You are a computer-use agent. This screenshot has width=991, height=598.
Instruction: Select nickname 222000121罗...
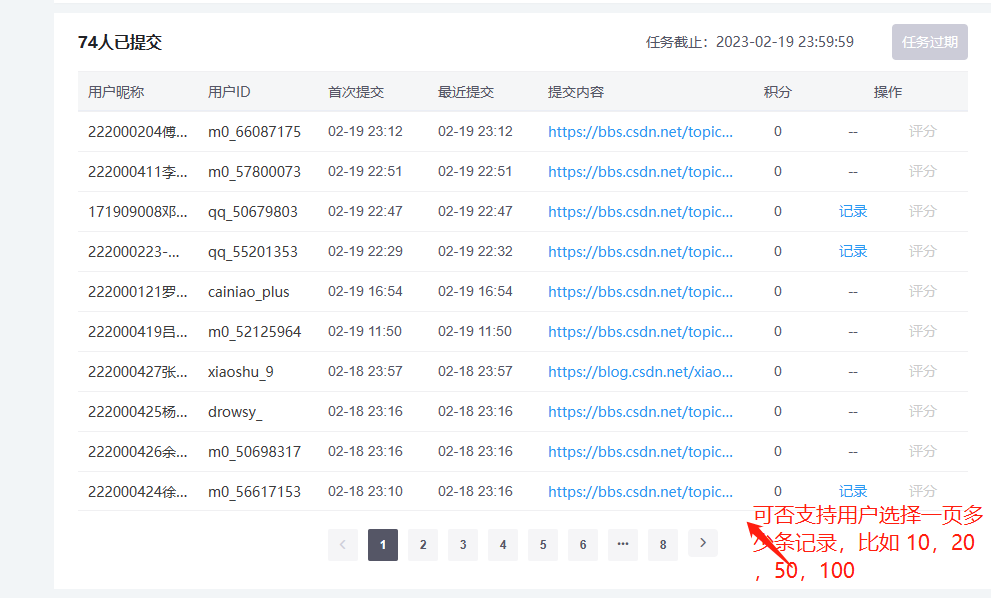tap(138, 291)
